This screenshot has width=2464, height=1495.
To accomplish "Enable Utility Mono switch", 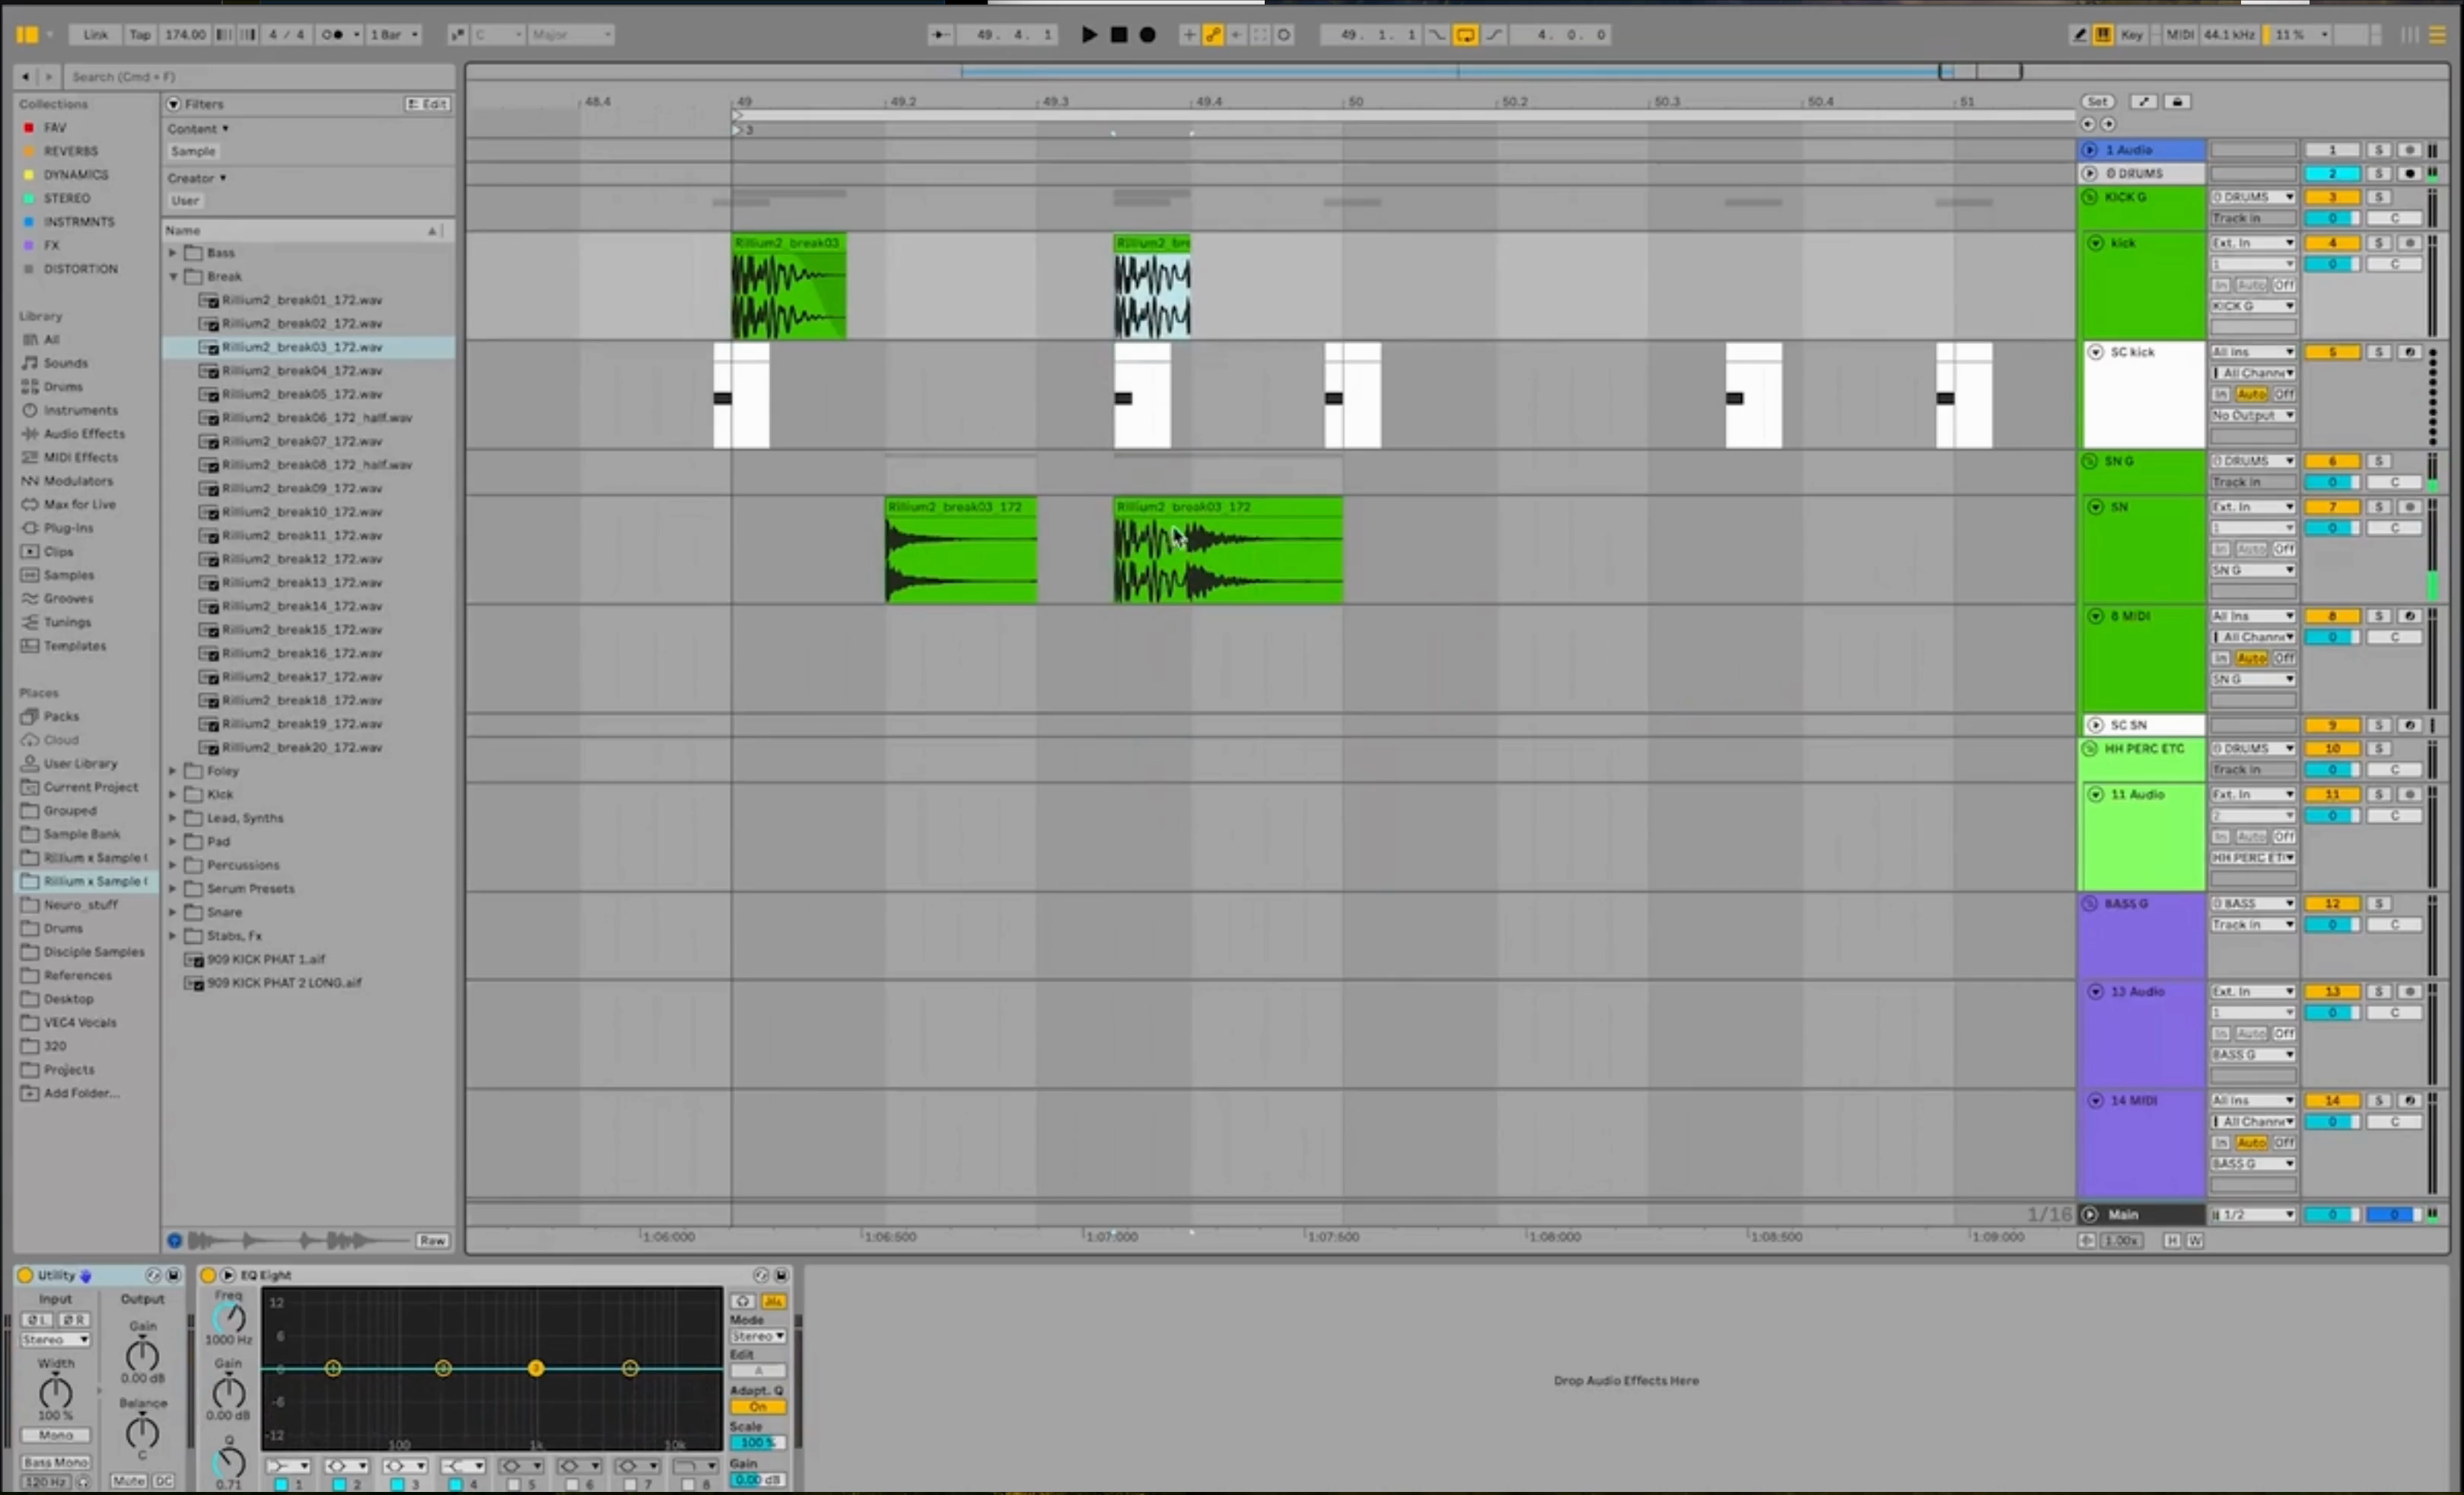I will 56,1435.
